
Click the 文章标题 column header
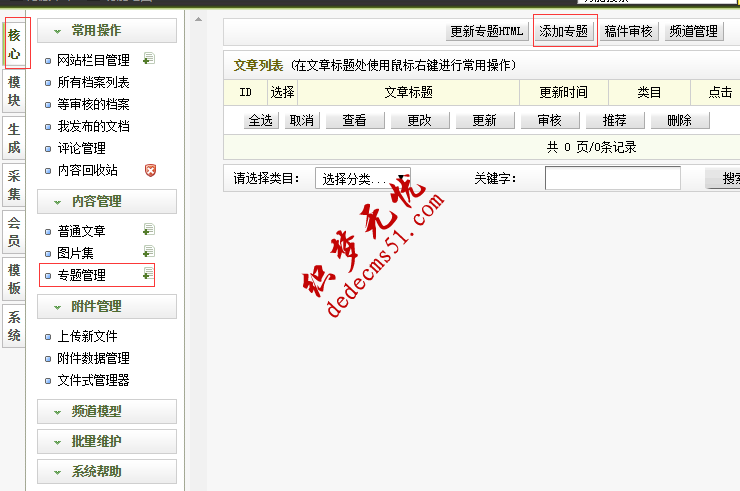pos(409,92)
